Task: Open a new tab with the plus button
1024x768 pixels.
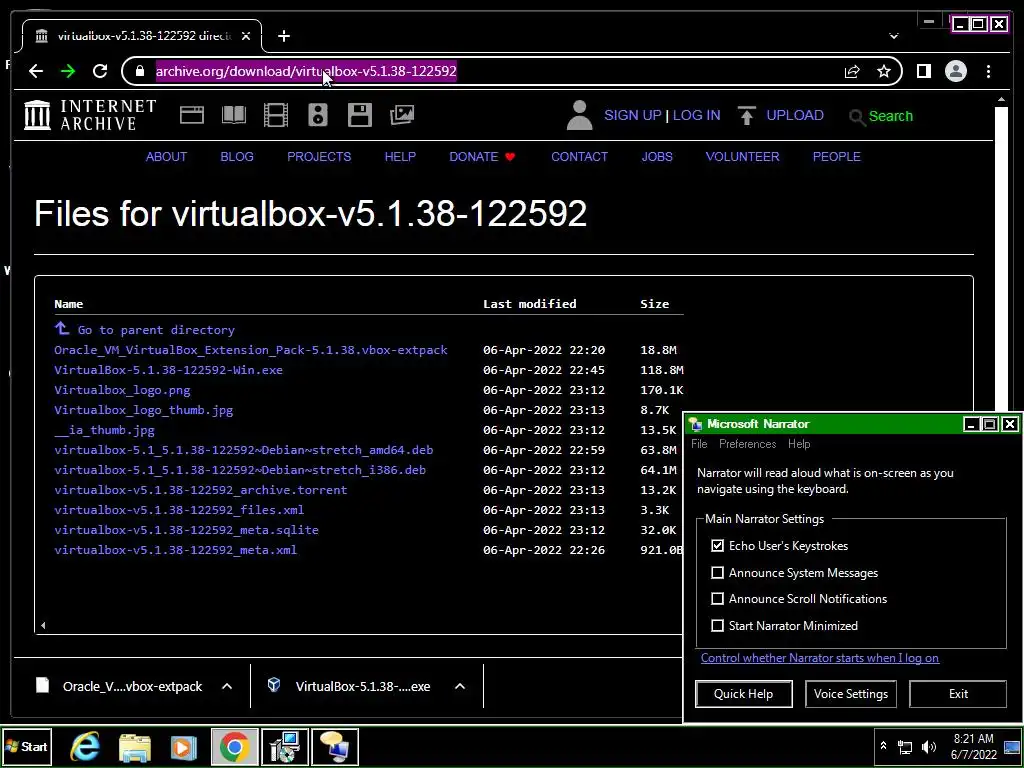Action: click(283, 37)
